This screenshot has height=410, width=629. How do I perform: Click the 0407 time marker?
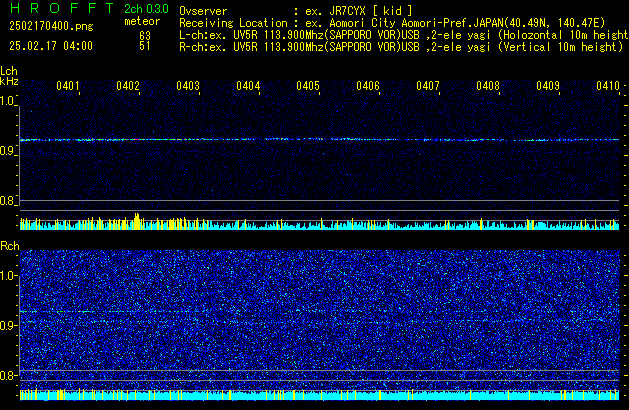click(x=428, y=86)
